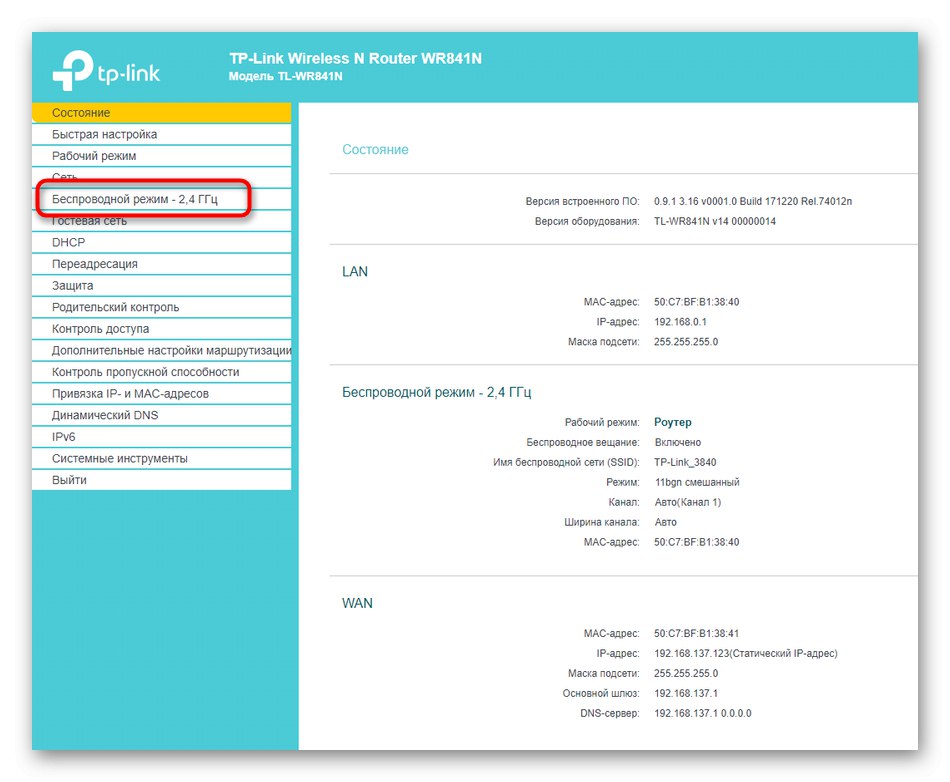The height and width of the screenshot is (782, 950).
Task: Click the SSID name TP-Link_3840
Action: pos(688,462)
